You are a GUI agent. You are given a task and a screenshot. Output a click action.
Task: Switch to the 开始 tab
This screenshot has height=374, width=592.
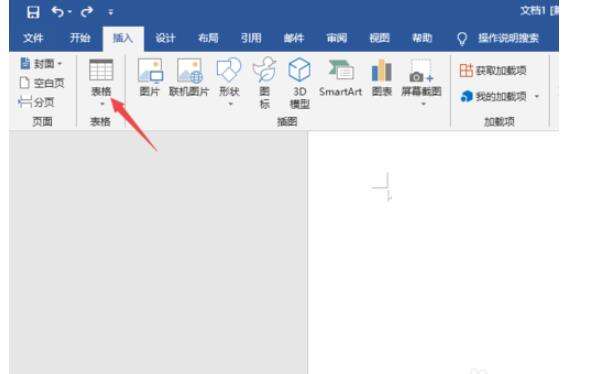tap(80, 38)
